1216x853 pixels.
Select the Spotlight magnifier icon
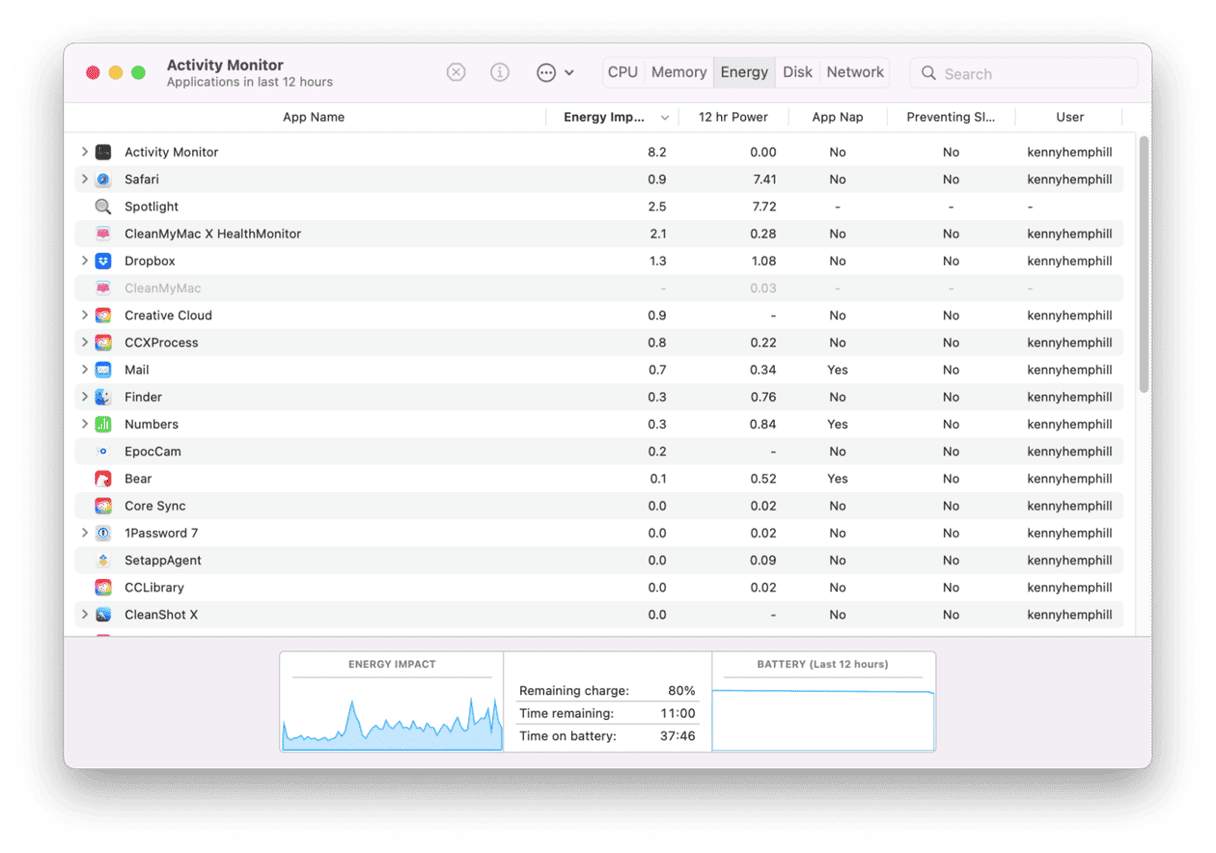103,206
